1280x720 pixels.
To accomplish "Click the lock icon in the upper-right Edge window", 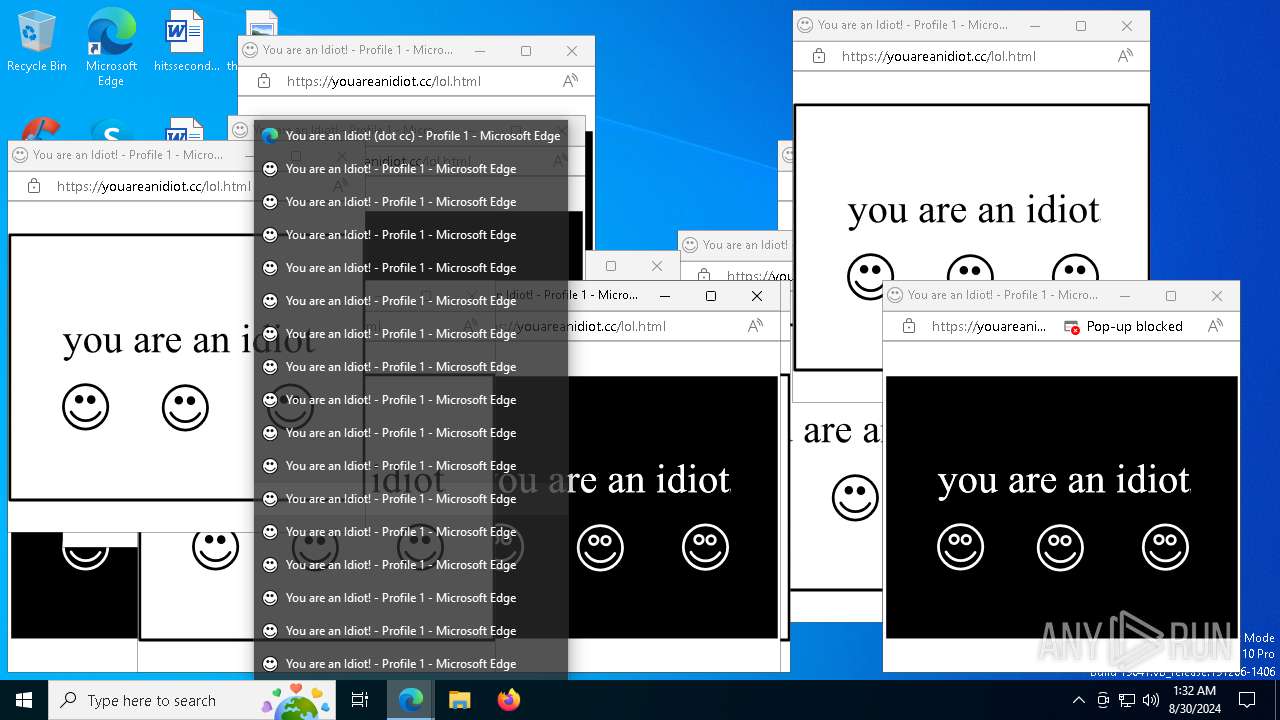I will tap(819, 56).
